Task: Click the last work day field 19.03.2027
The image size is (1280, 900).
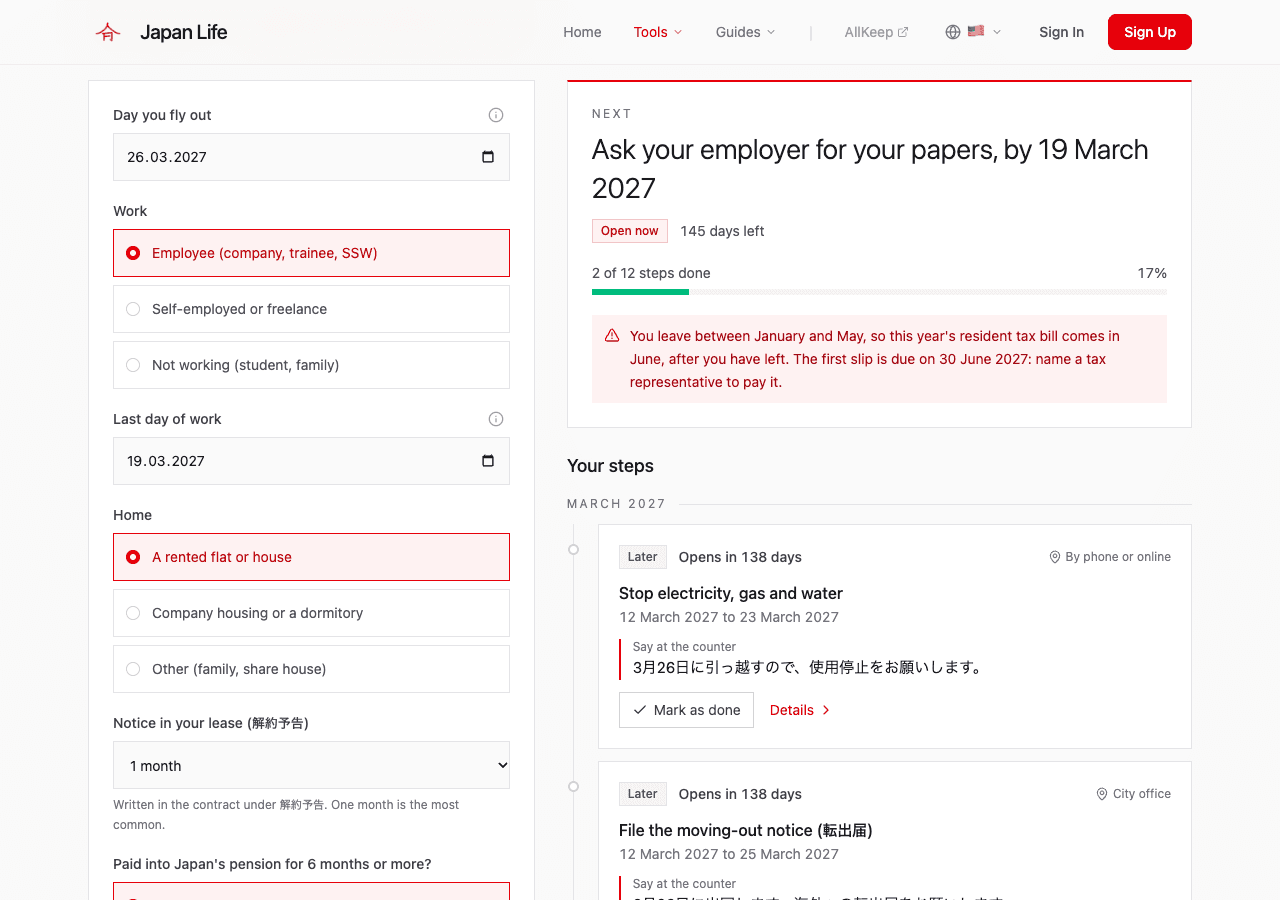Action: point(311,461)
